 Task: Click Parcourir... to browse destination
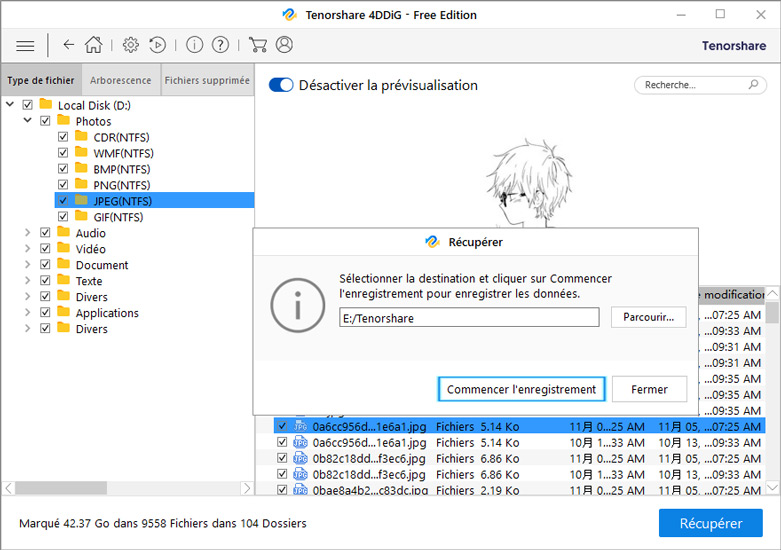pos(649,317)
